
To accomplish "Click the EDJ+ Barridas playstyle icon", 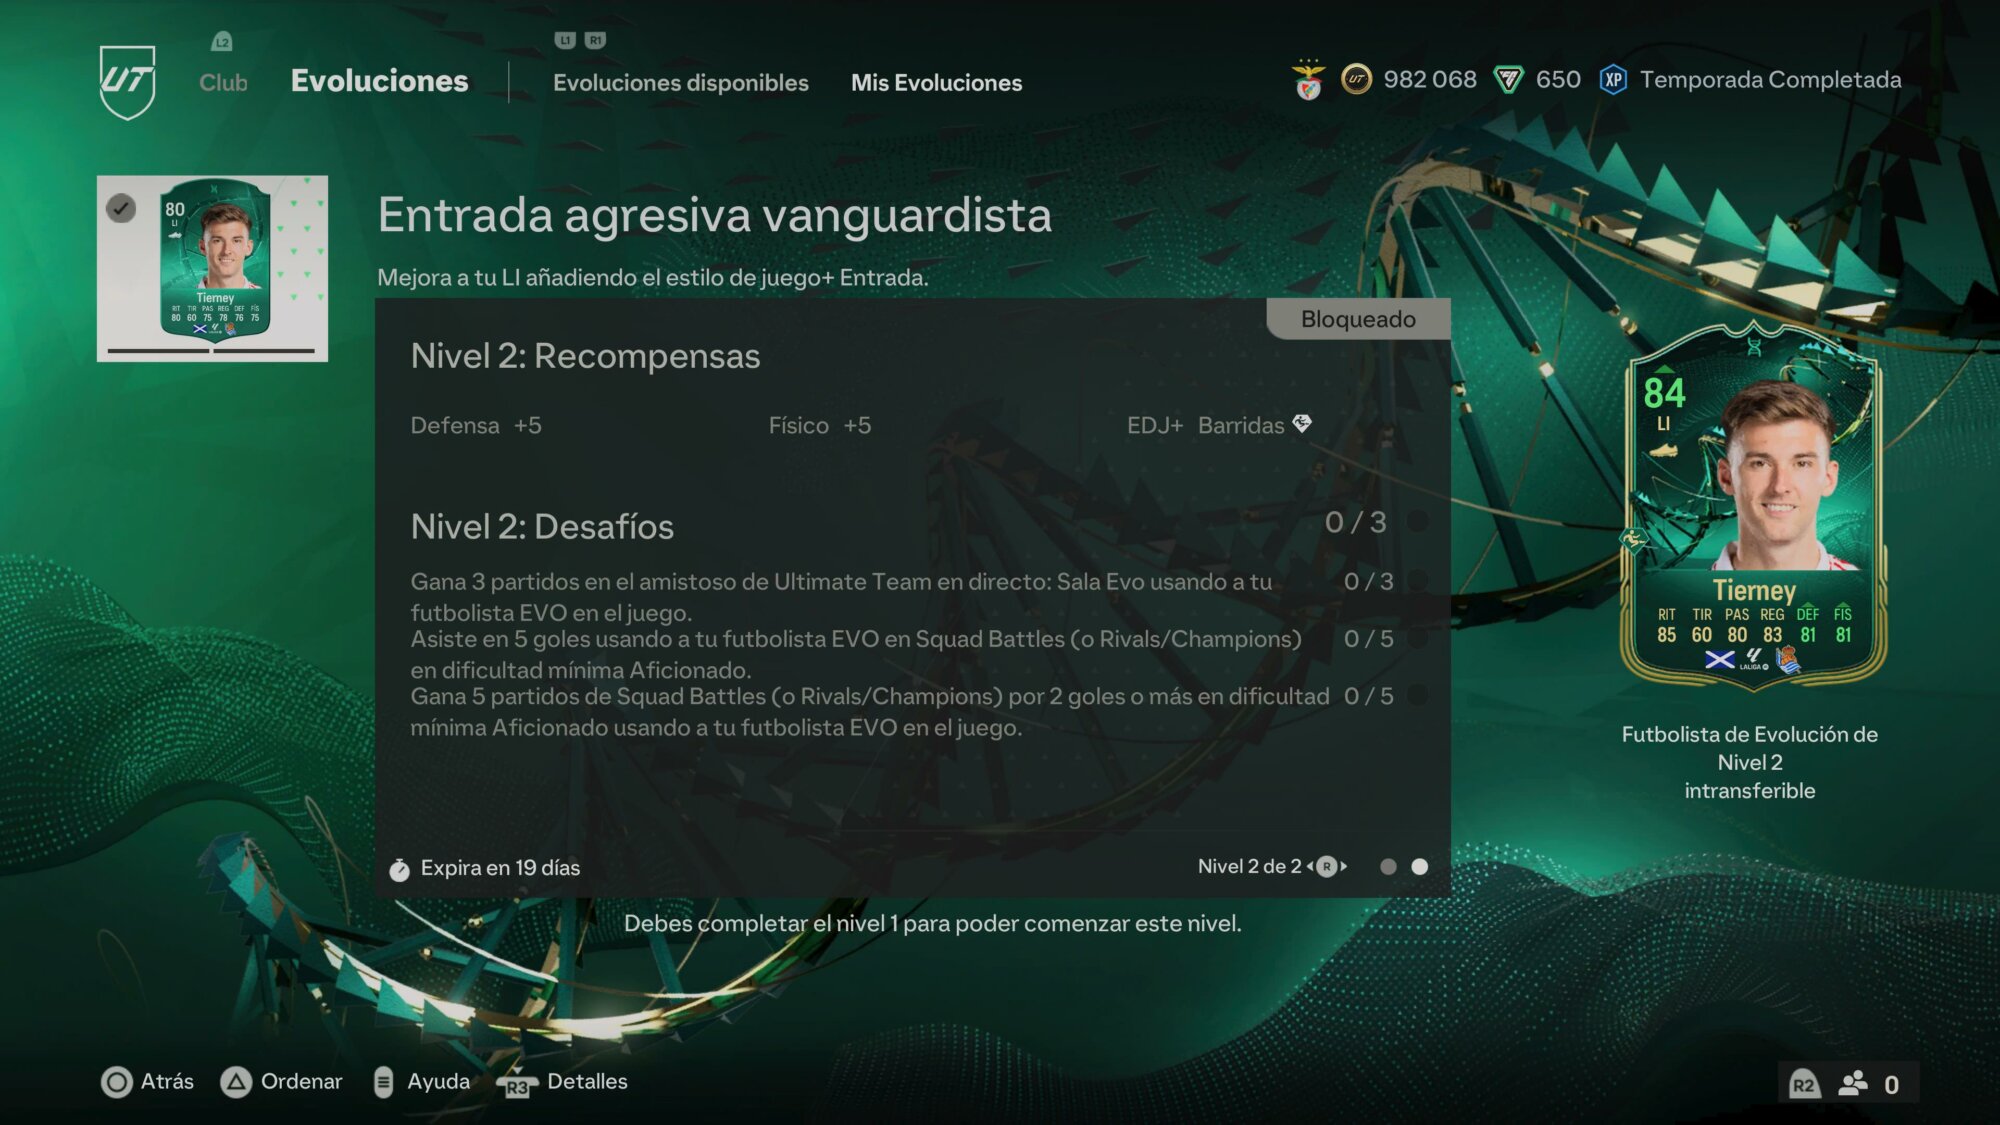I will [x=1301, y=424].
